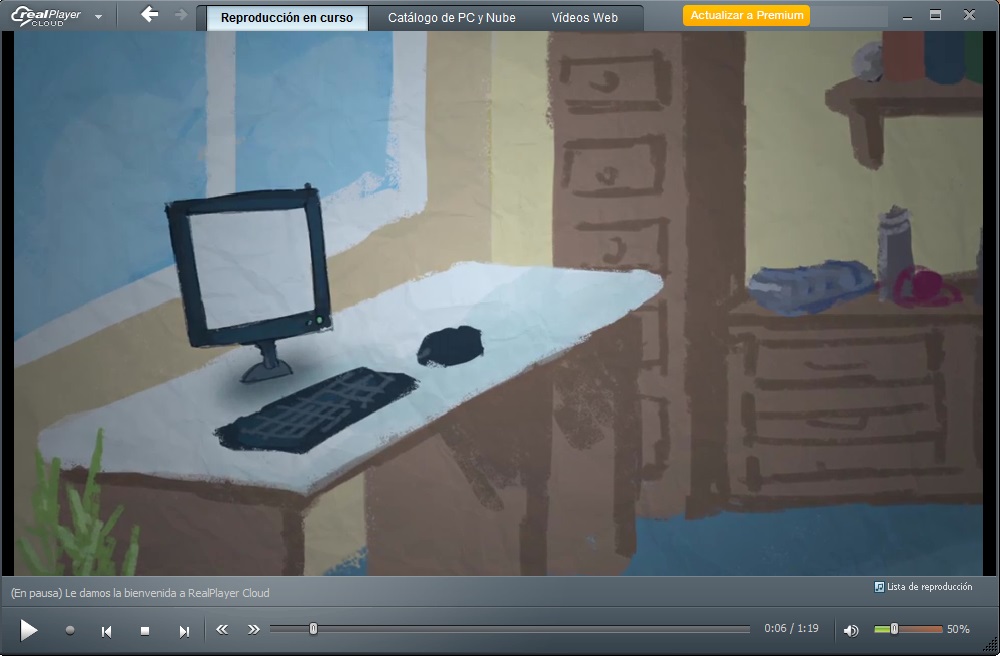Viewport: 1000px width, 656px height.
Task: Go back with the left arrow
Action: [149, 14]
